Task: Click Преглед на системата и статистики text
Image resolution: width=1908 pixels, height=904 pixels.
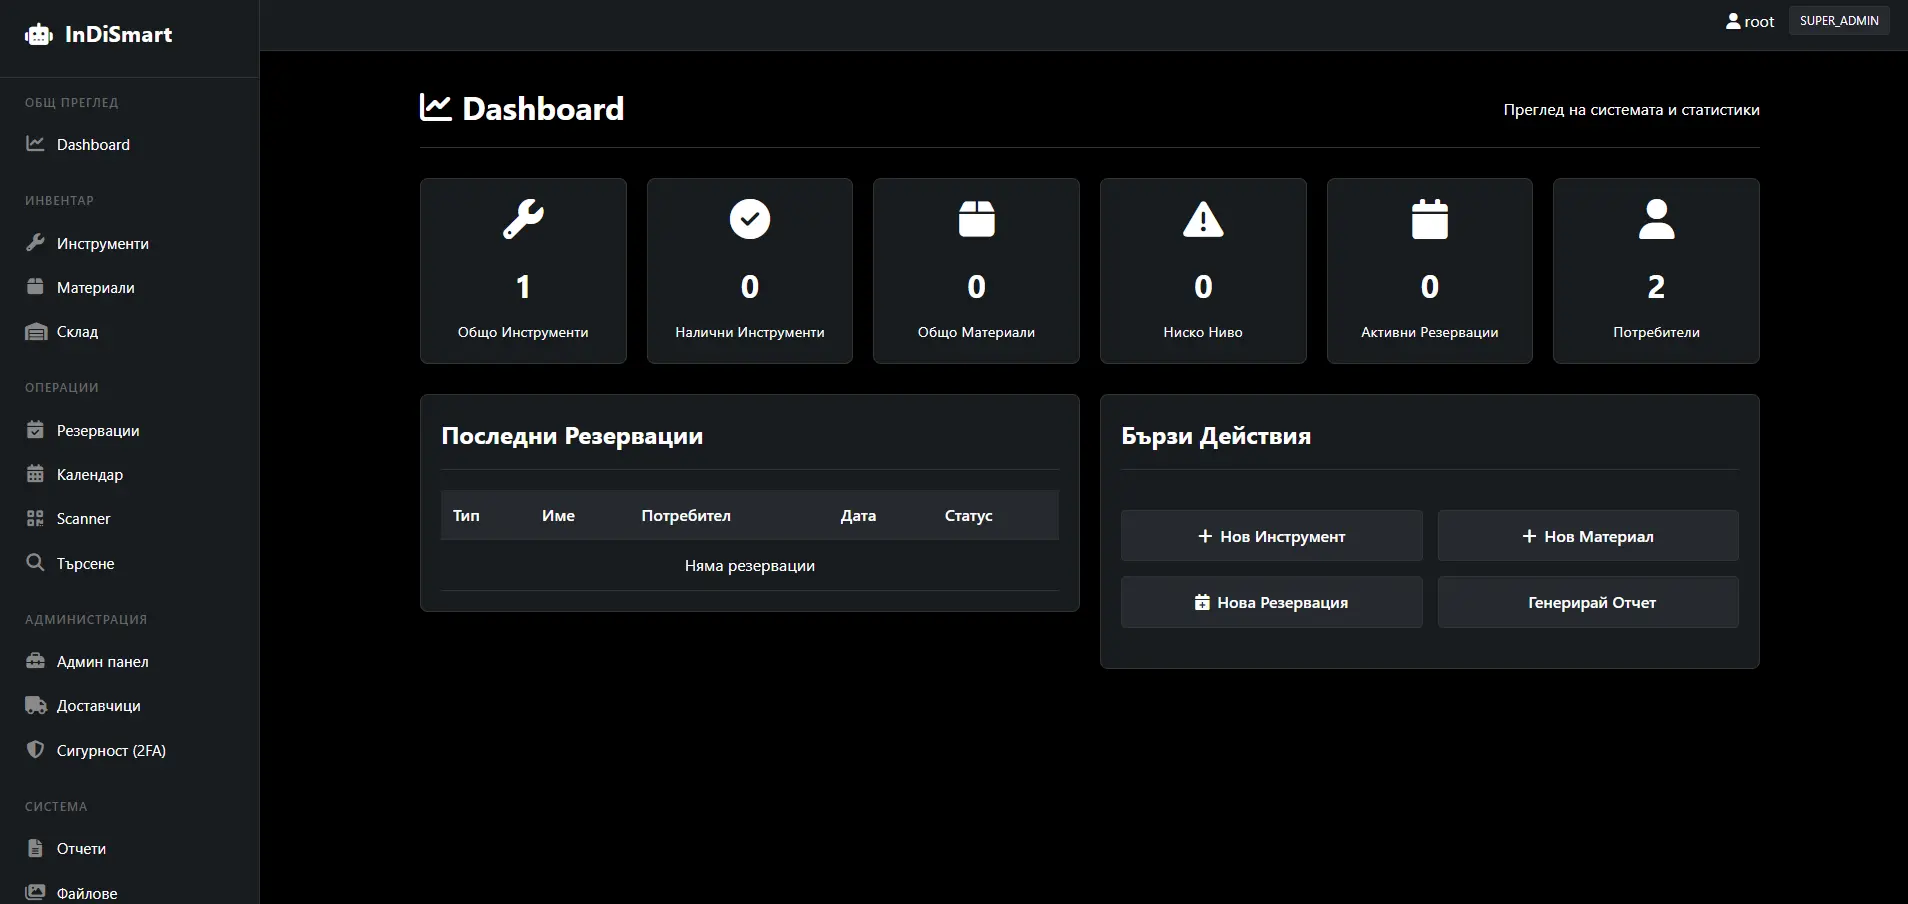Action: (1631, 110)
